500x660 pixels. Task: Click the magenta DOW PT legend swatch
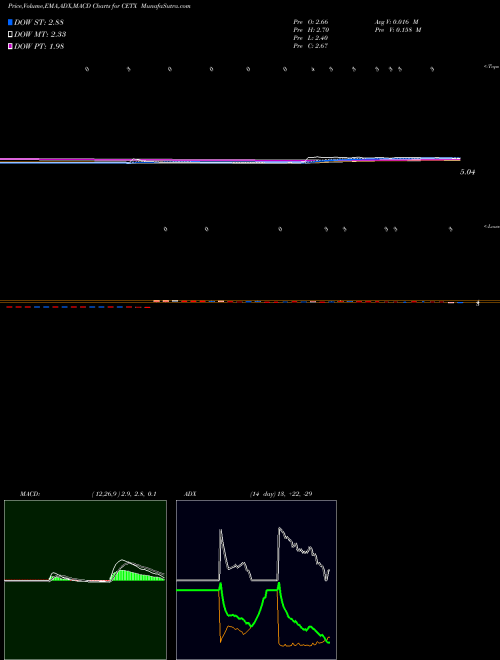tap(10, 46)
